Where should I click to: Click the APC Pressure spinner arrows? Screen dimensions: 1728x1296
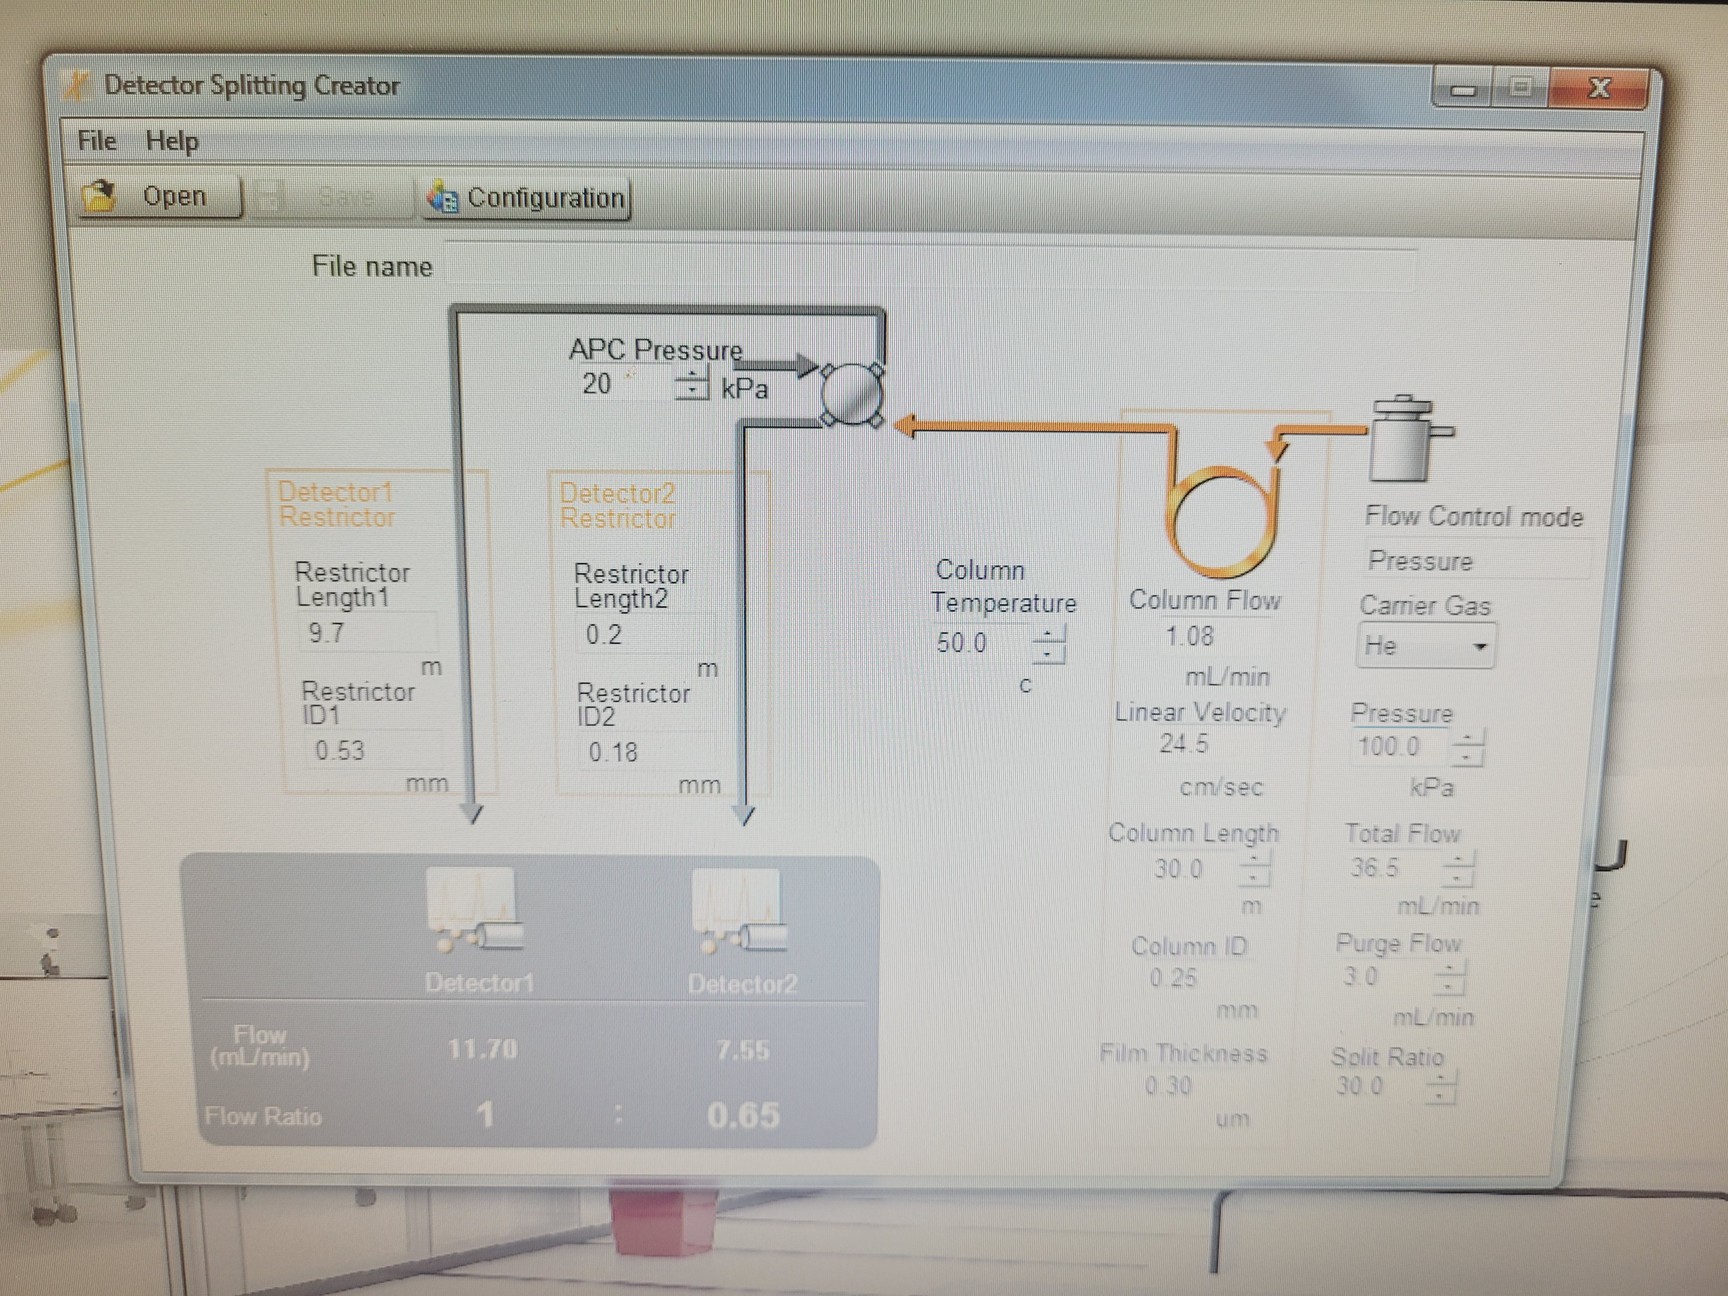point(691,384)
